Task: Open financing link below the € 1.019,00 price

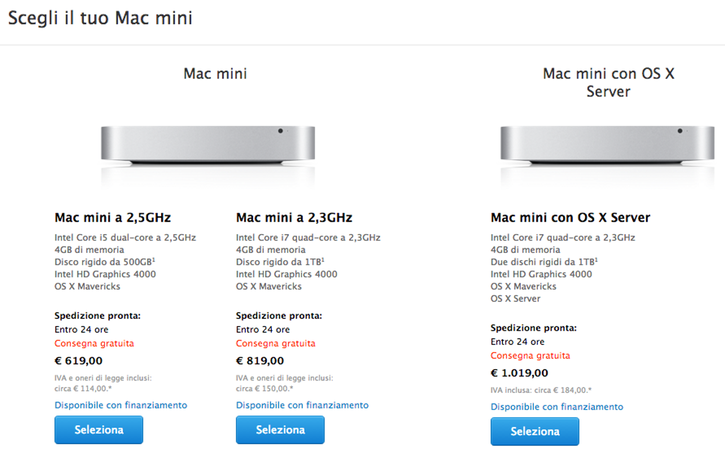Action: (557, 407)
